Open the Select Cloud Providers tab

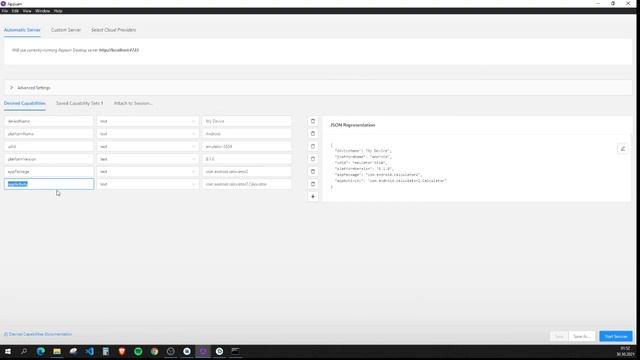(113, 30)
